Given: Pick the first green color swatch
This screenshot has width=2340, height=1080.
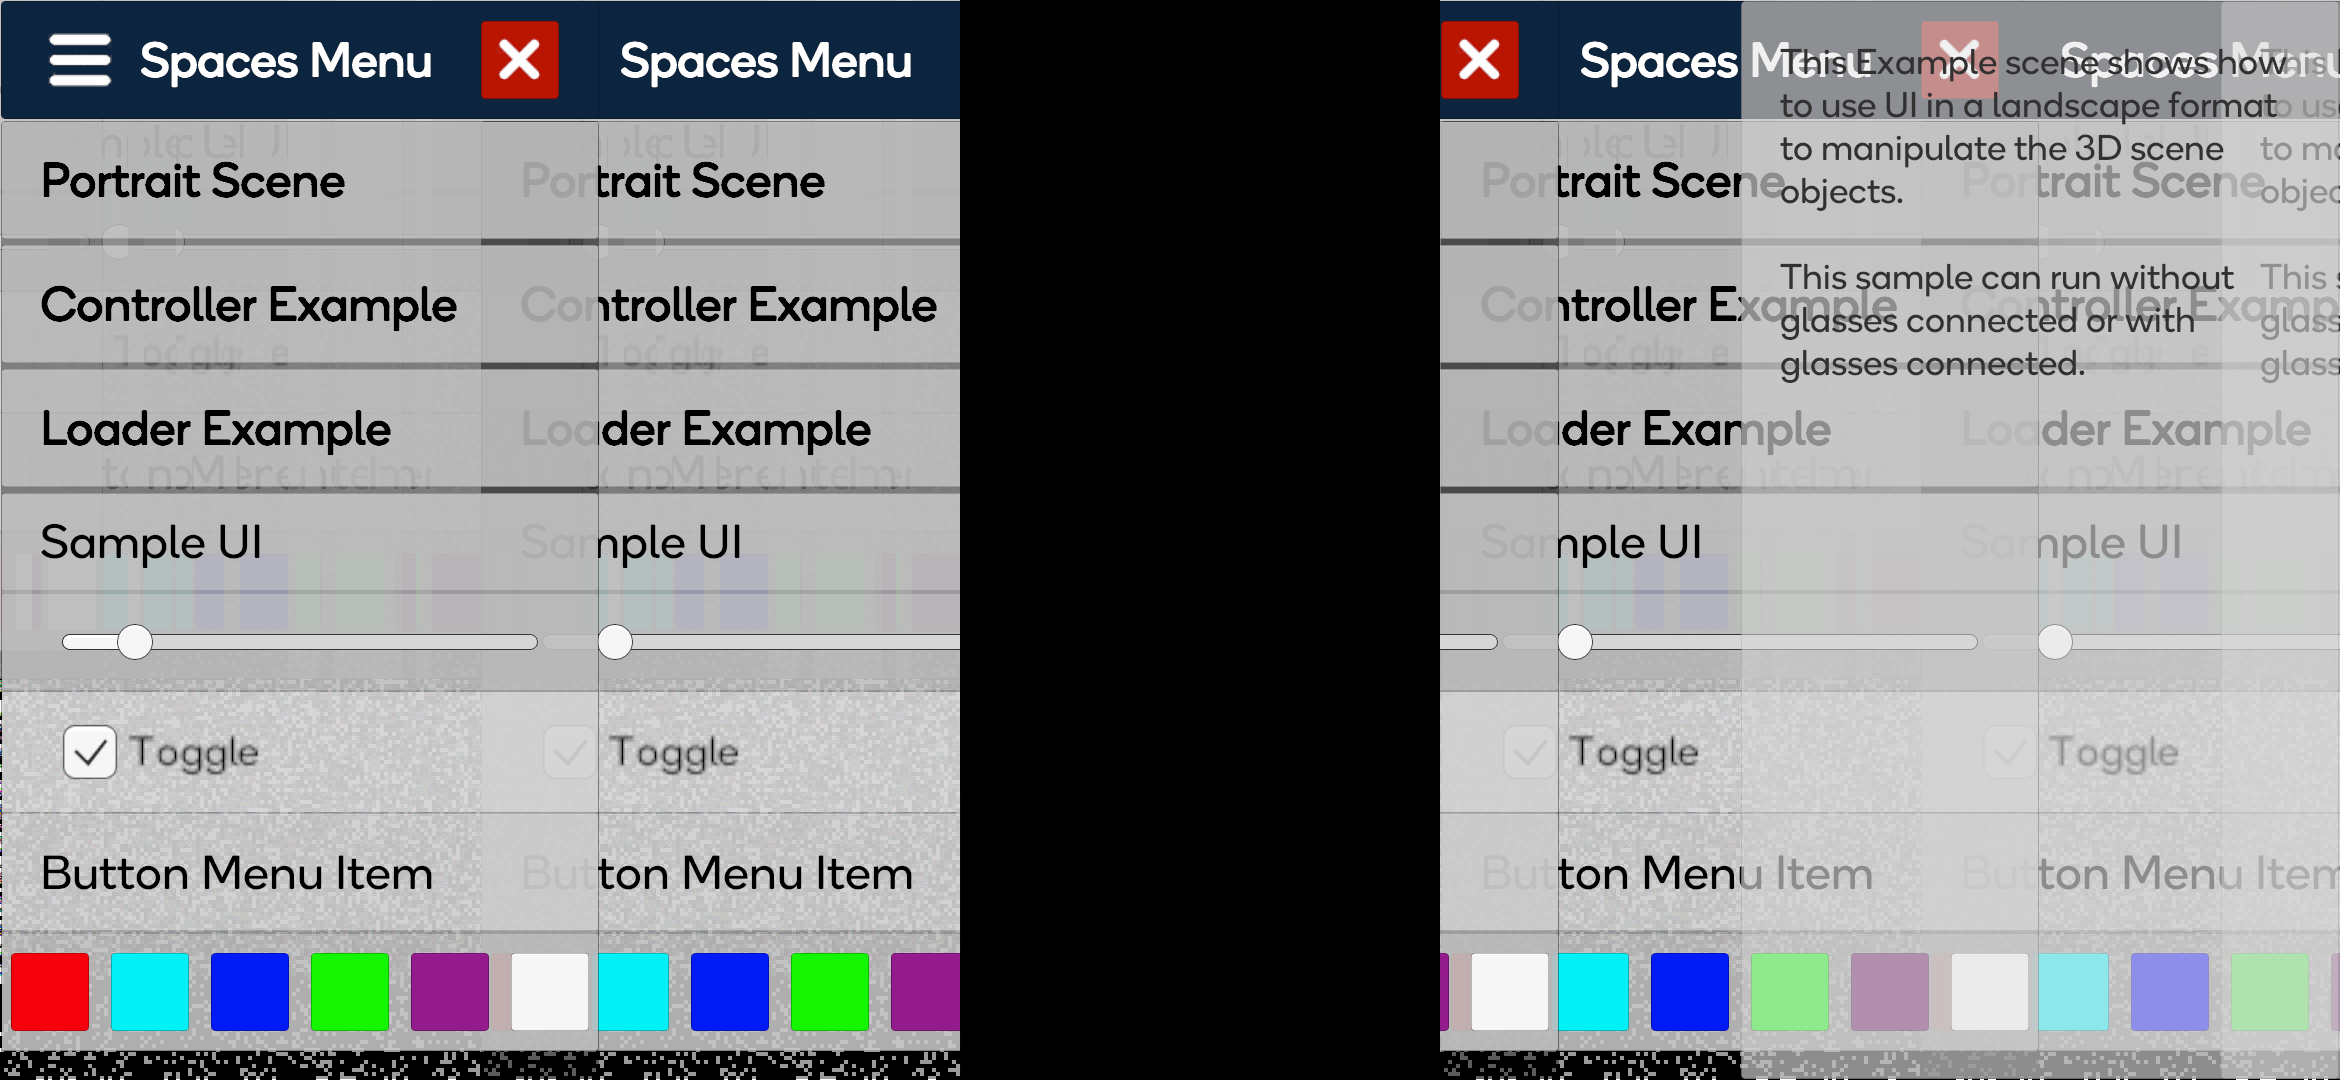Looking at the screenshot, I should tap(350, 992).
